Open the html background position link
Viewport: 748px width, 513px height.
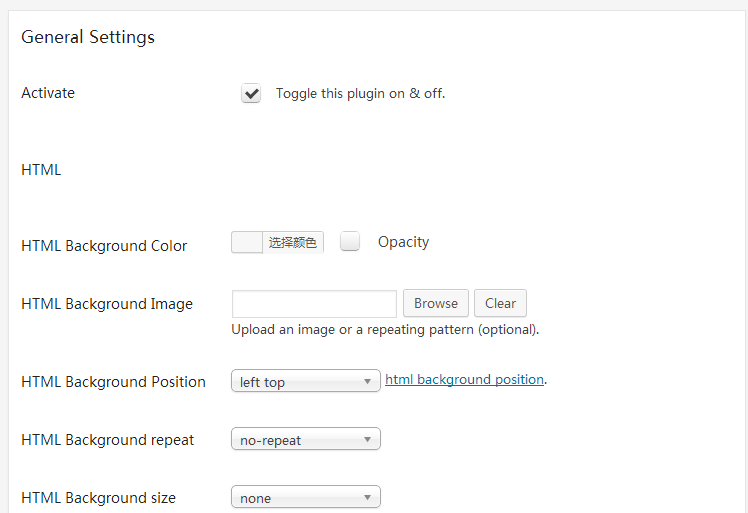(464, 380)
